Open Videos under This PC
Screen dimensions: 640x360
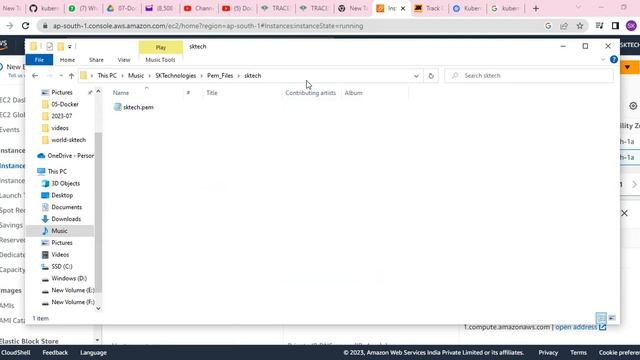[x=60, y=255]
